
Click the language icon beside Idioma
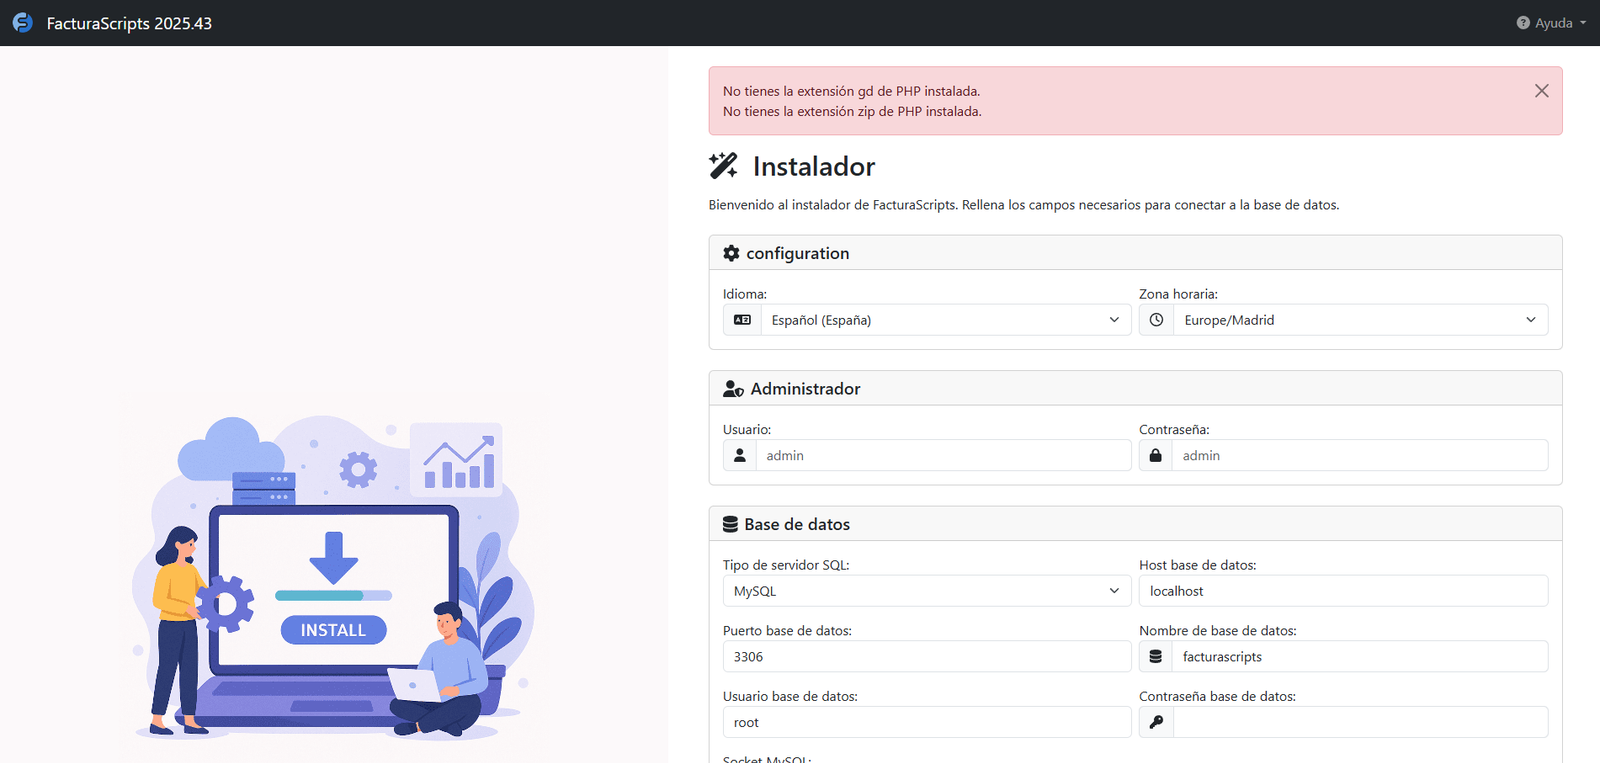[x=742, y=320]
